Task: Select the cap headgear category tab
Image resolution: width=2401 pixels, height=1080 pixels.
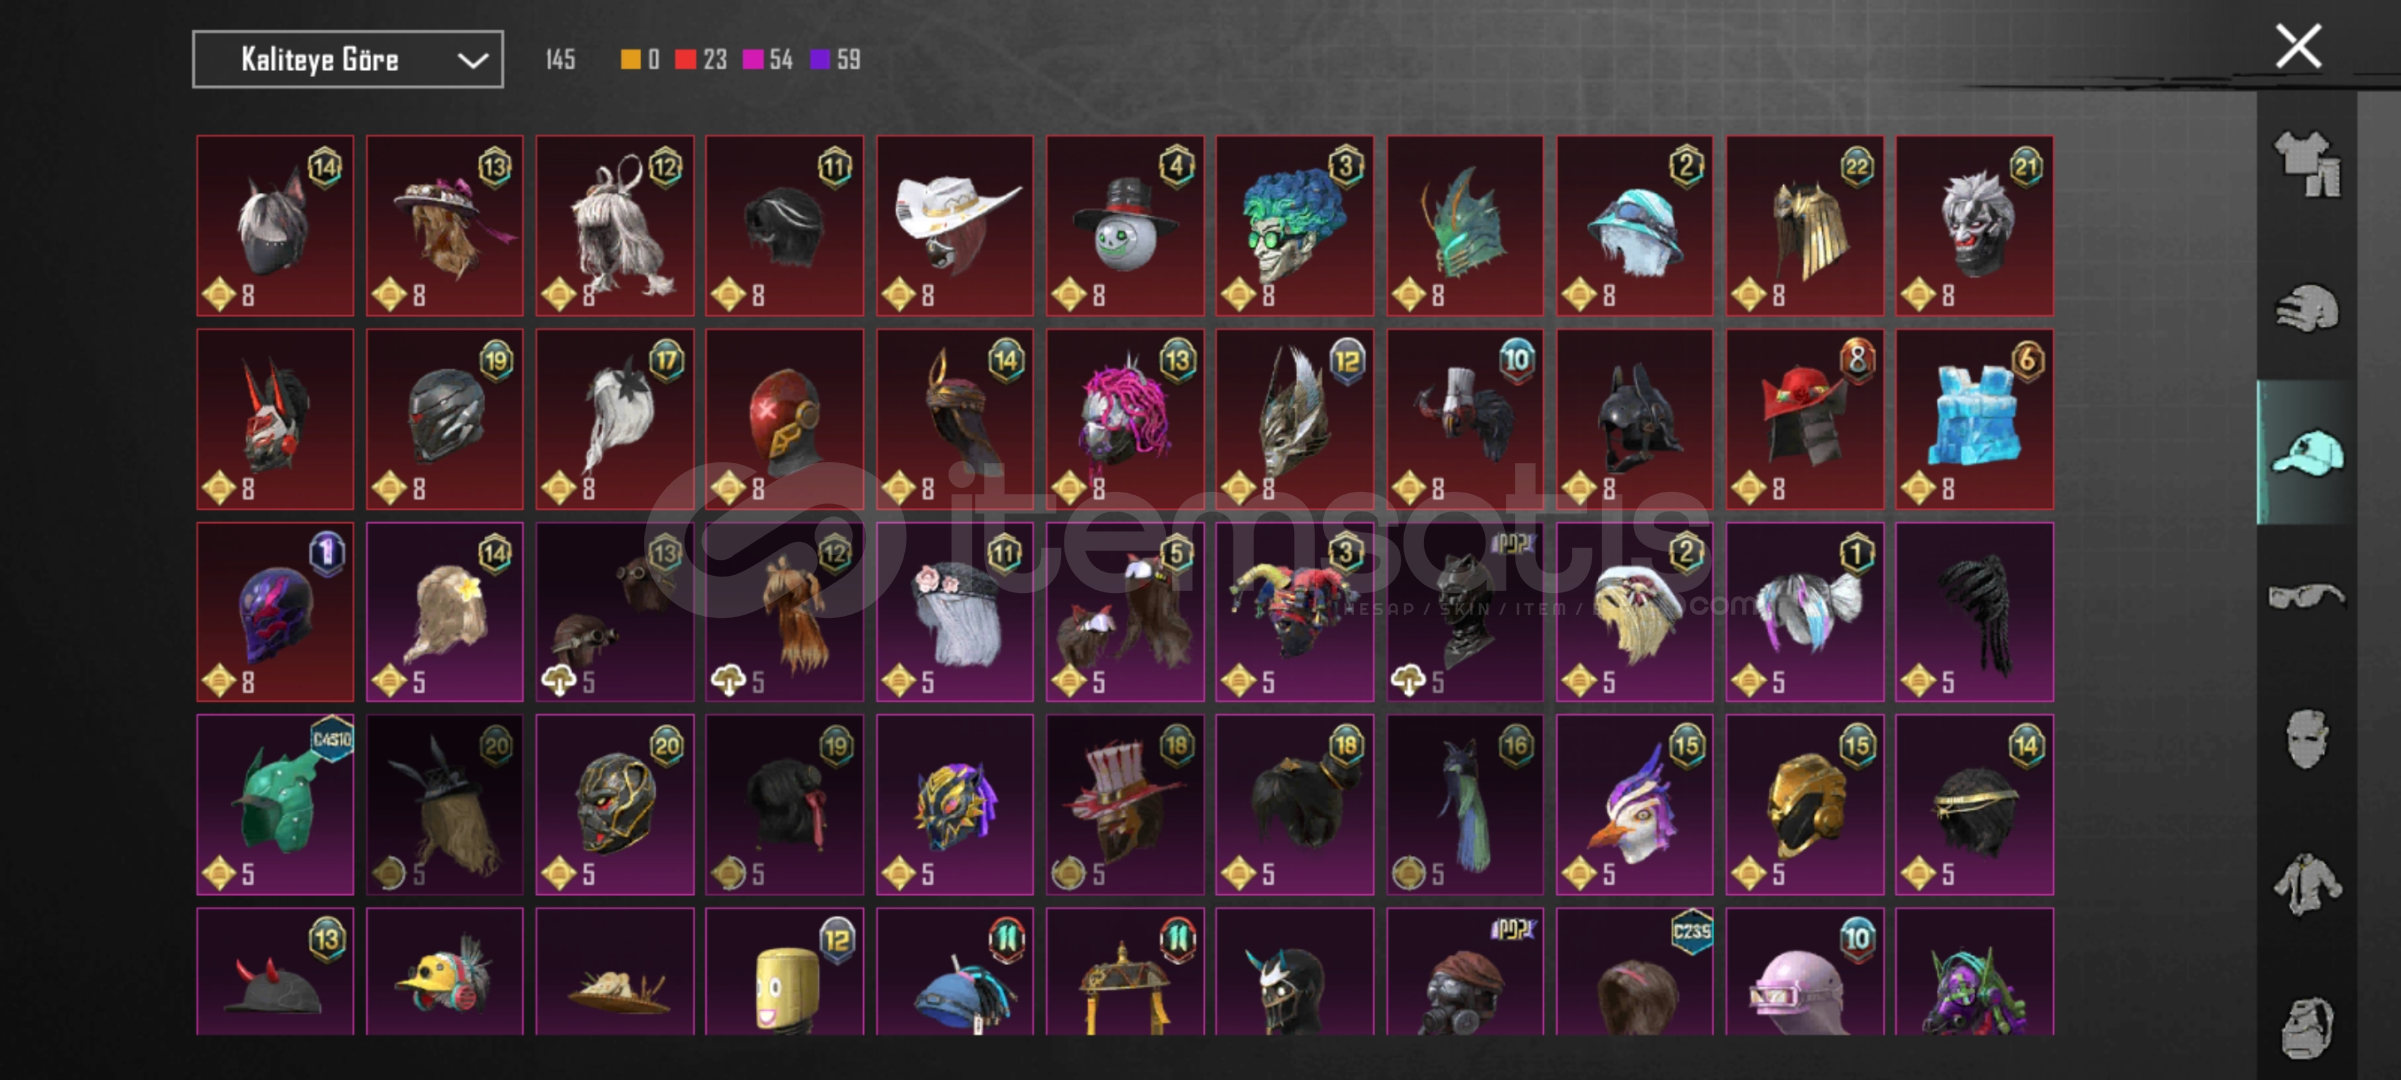Action: coord(2307,453)
